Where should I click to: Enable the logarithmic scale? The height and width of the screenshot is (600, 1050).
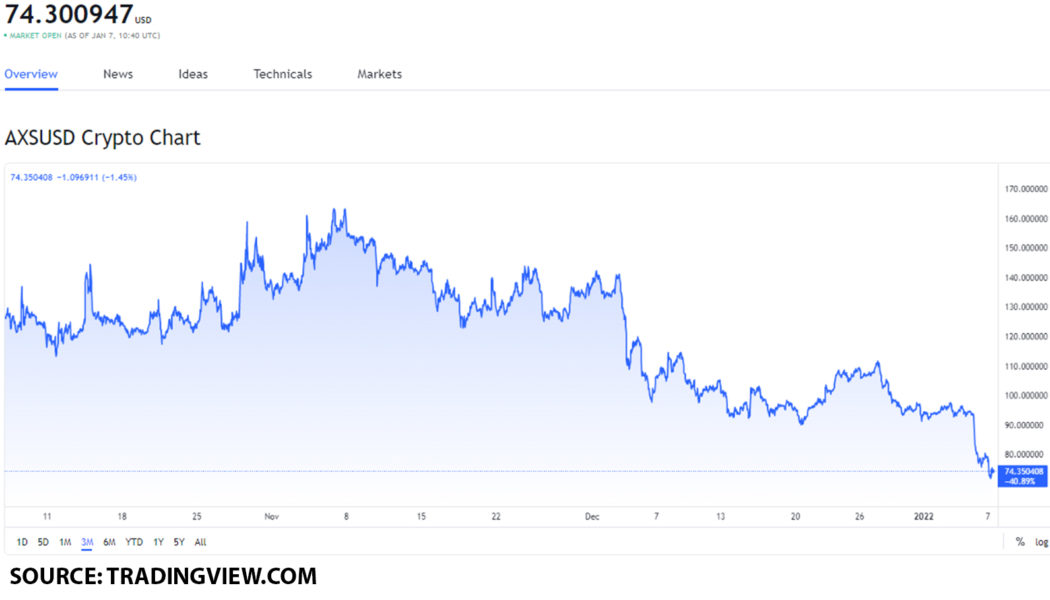tap(1041, 541)
